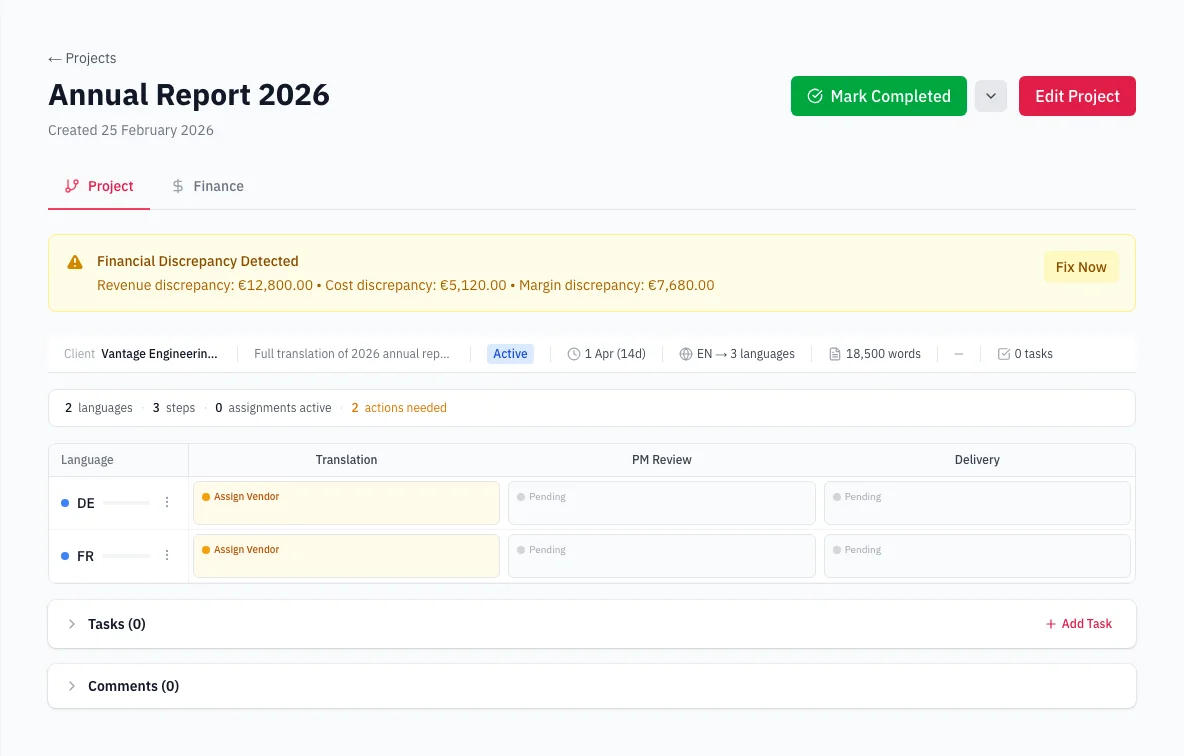Image resolution: width=1184 pixels, height=756 pixels.
Task: Open the kebab menu for the FR language row
Action: tap(167, 555)
